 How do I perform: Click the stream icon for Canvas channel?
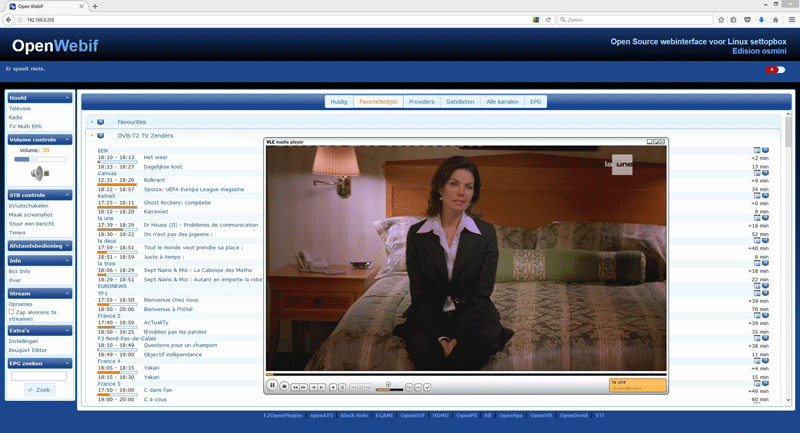coord(765,173)
